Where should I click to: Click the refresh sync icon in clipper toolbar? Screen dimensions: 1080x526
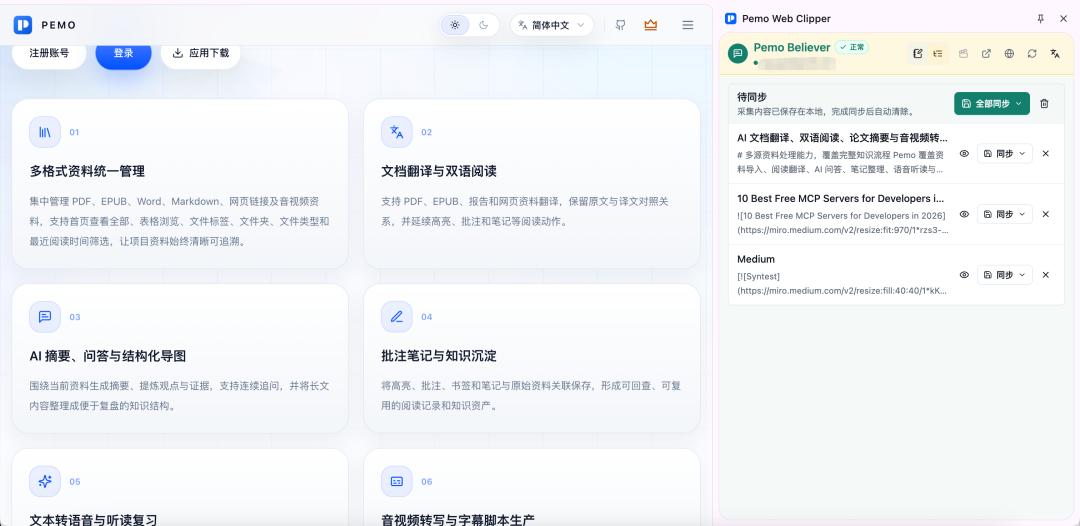coord(1032,53)
